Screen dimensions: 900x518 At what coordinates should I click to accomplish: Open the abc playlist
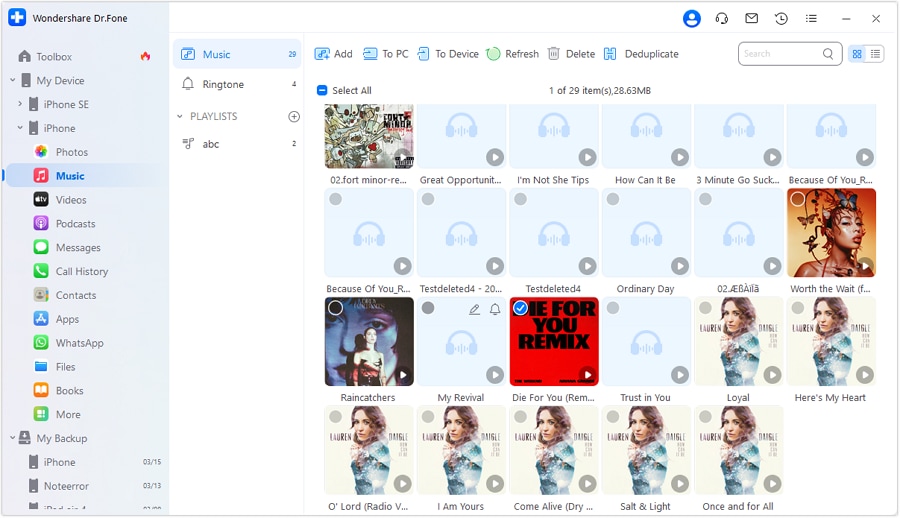(236, 144)
